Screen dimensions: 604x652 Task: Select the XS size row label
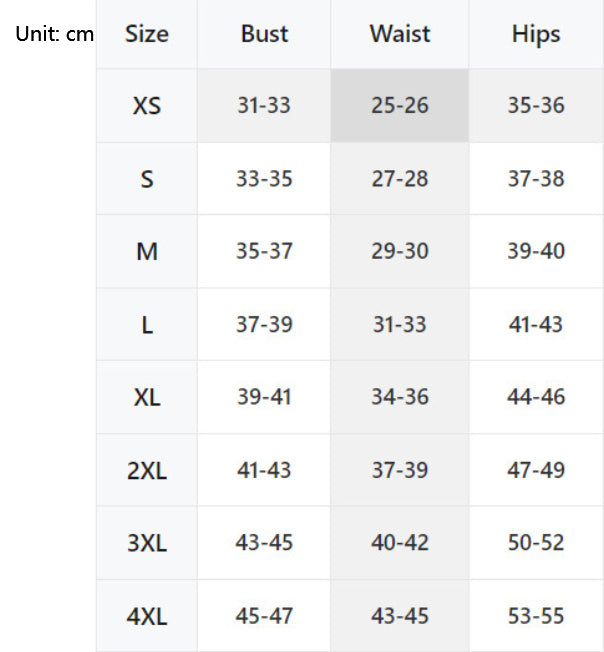146,105
